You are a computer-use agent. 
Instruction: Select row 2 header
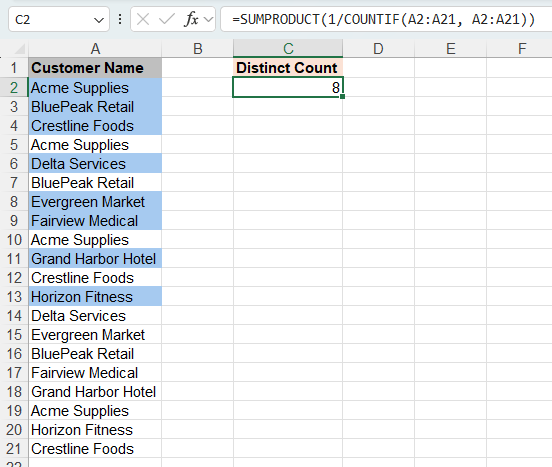tap(14, 88)
